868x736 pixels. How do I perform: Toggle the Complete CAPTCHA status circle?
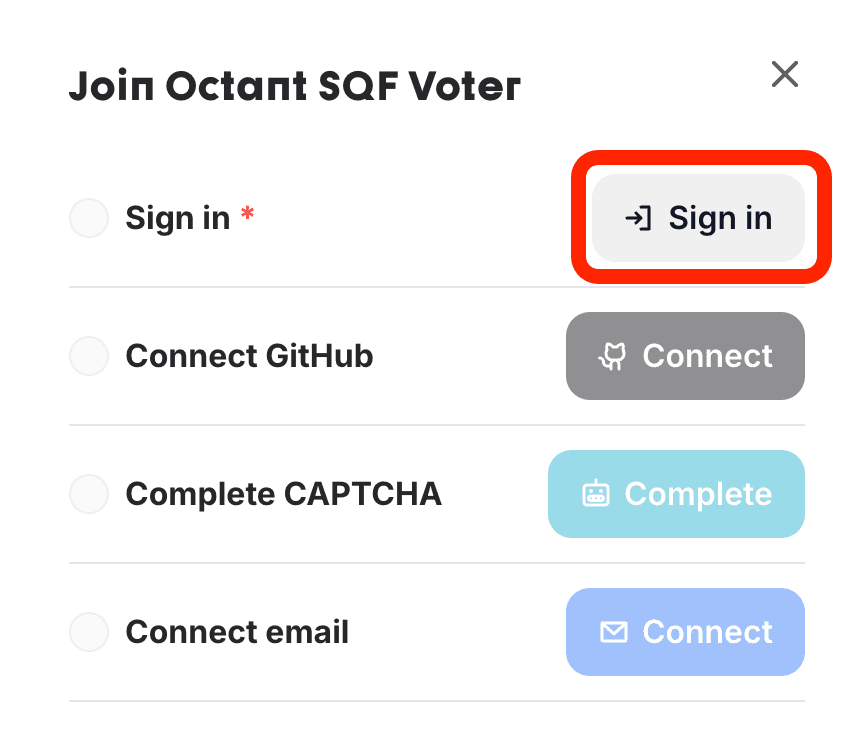[89, 494]
